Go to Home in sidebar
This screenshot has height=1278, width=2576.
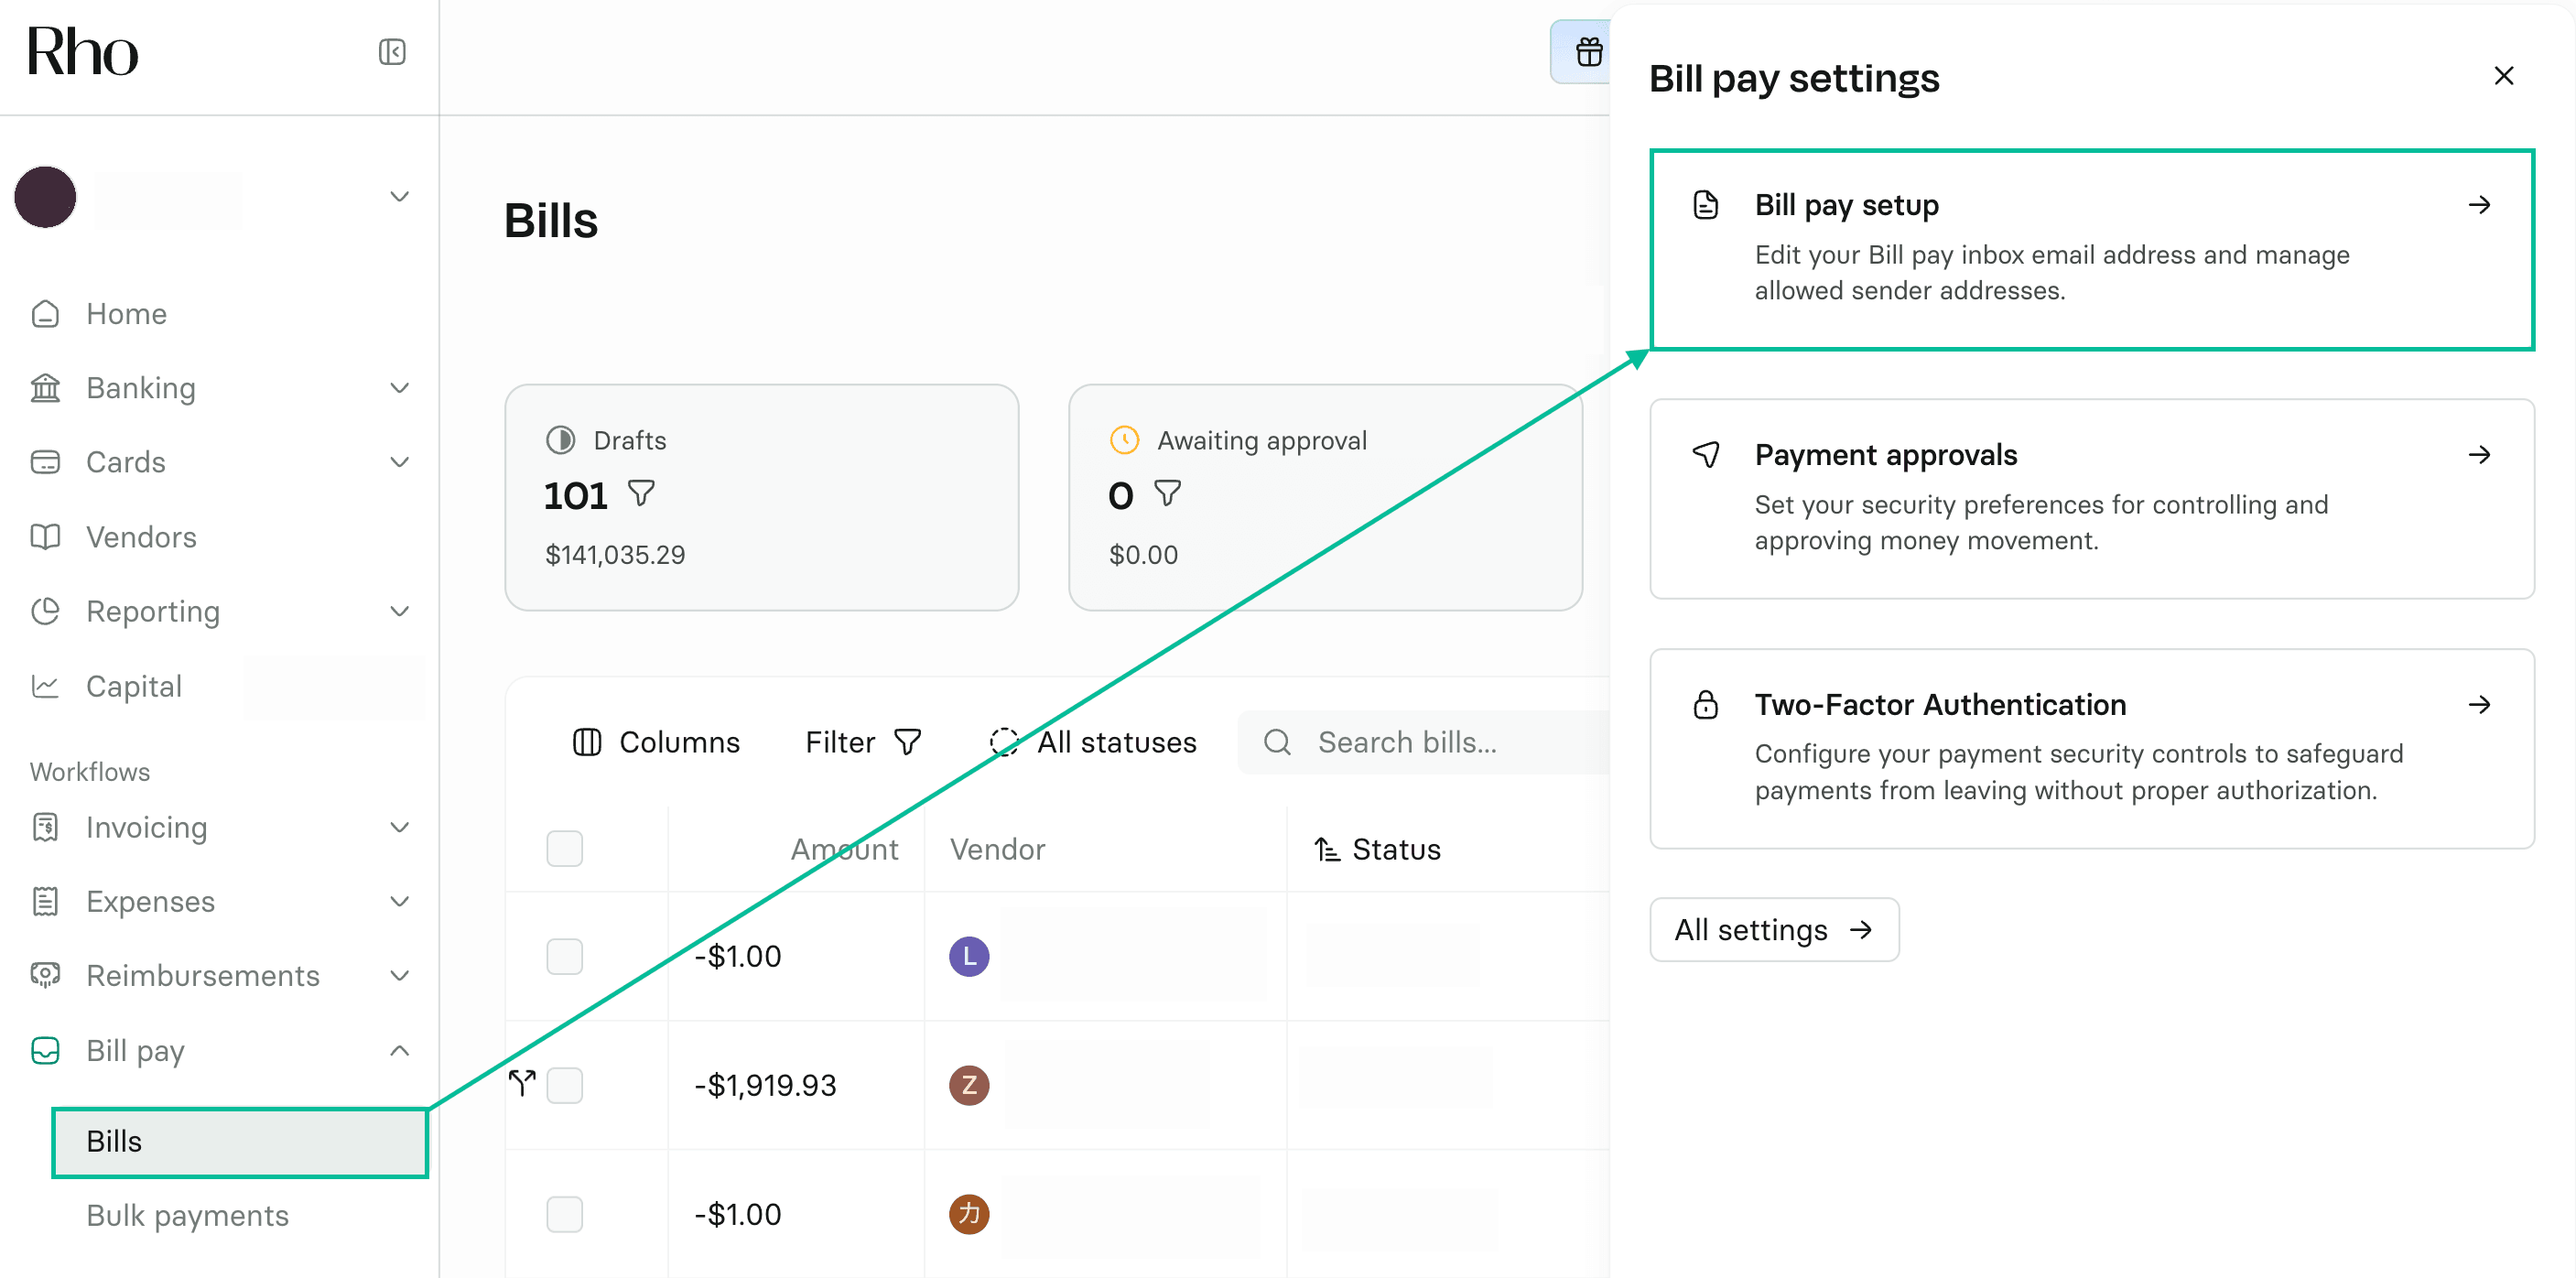click(126, 314)
